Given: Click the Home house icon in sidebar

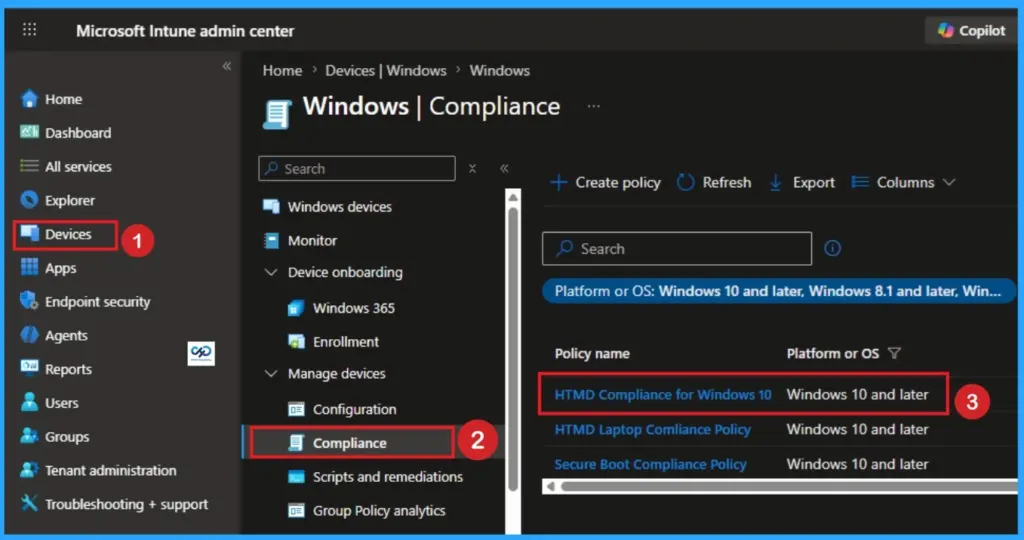Looking at the screenshot, I should coord(29,99).
